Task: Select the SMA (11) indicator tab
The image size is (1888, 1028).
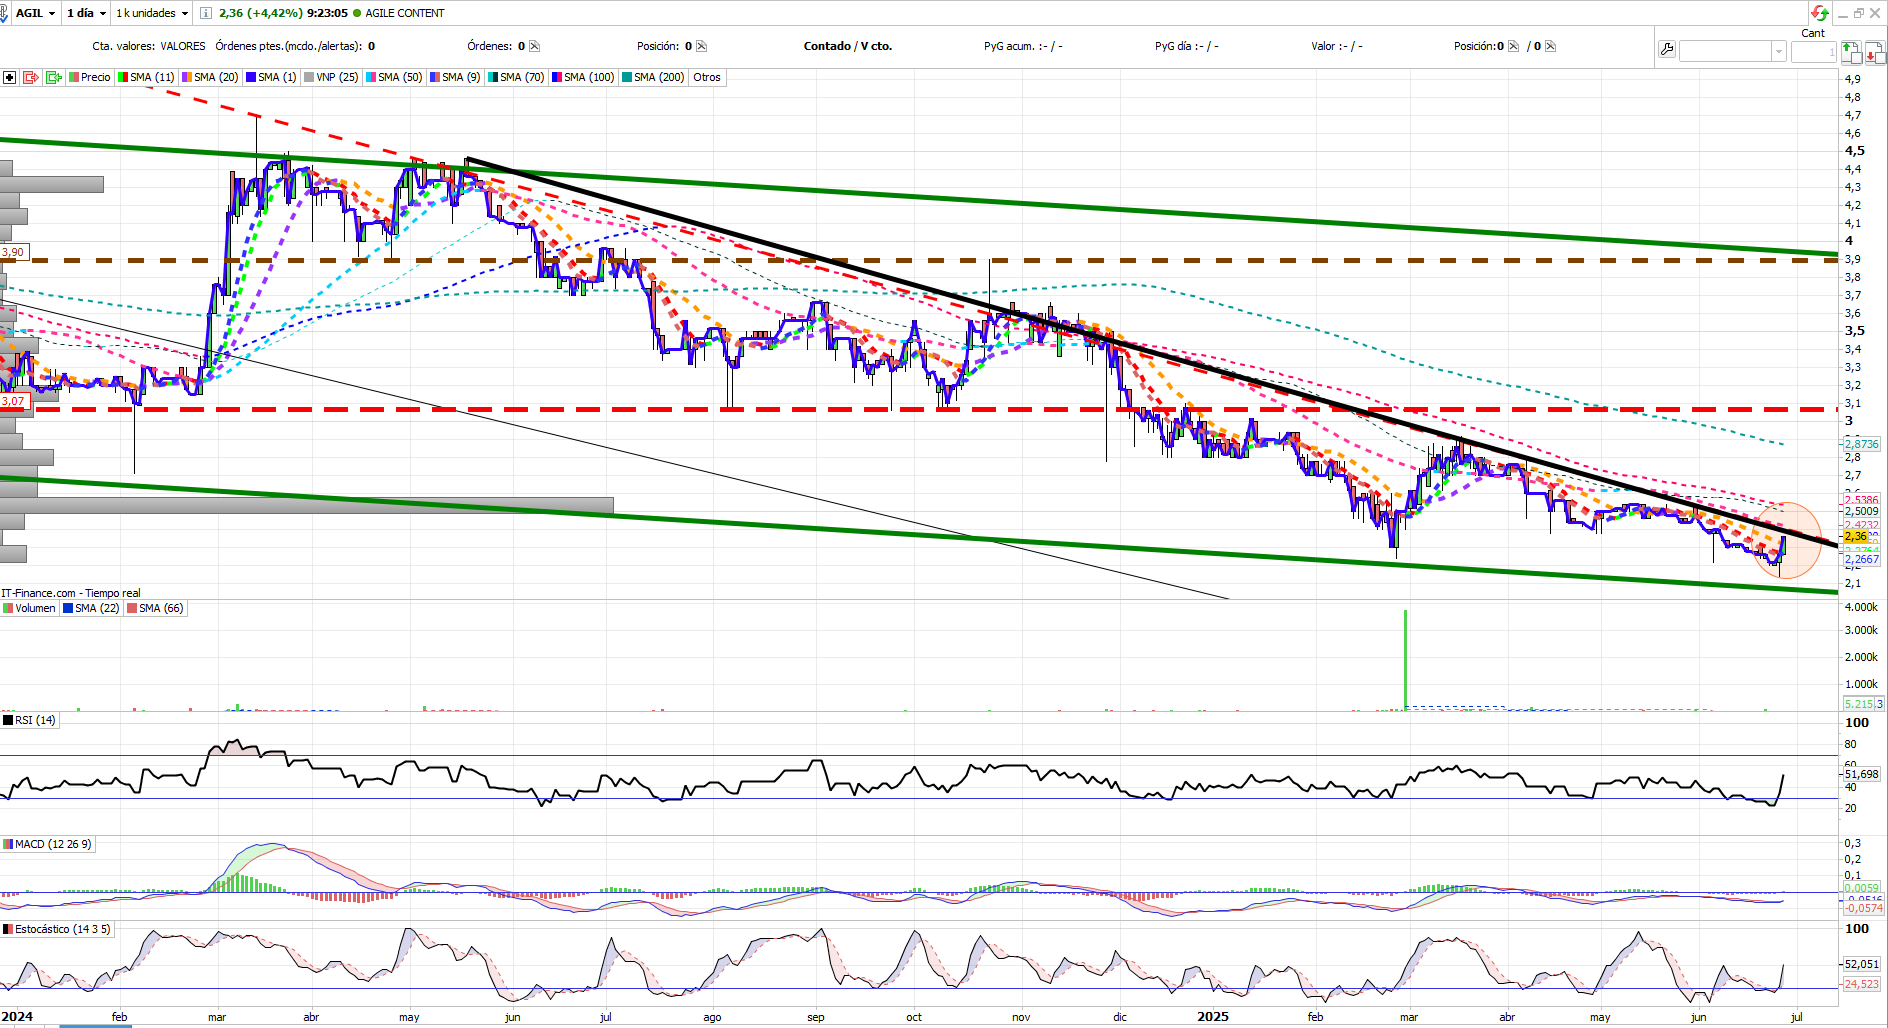Action: [x=146, y=77]
